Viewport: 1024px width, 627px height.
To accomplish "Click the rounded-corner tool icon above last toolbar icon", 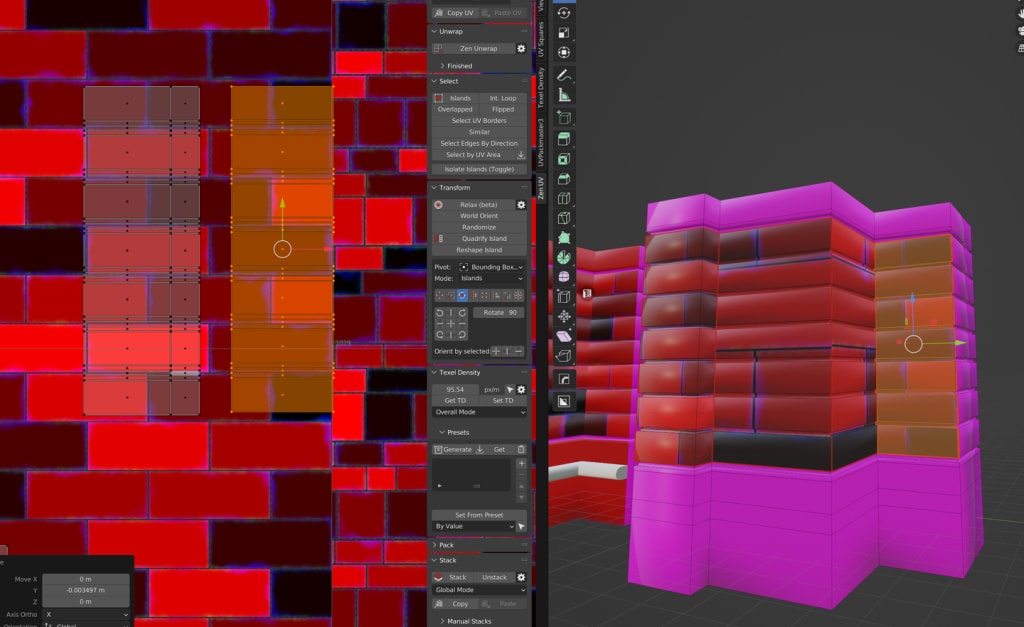I will (x=564, y=379).
